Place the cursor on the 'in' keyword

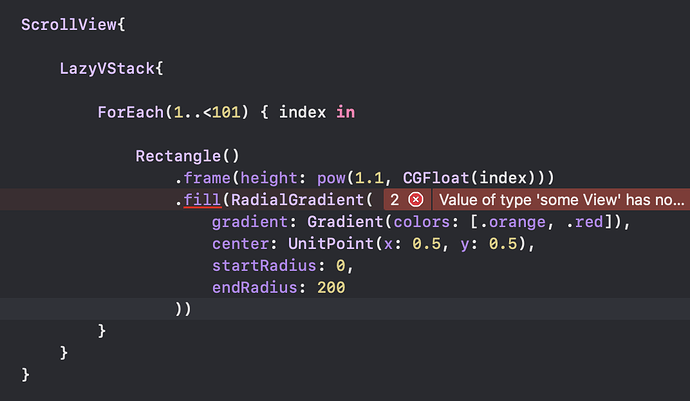345,112
